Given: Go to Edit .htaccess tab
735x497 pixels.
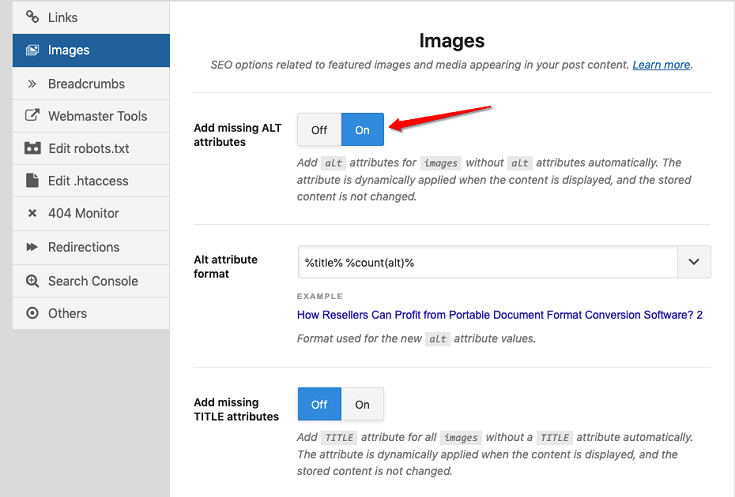Looking at the screenshot, I should point(91,181).
